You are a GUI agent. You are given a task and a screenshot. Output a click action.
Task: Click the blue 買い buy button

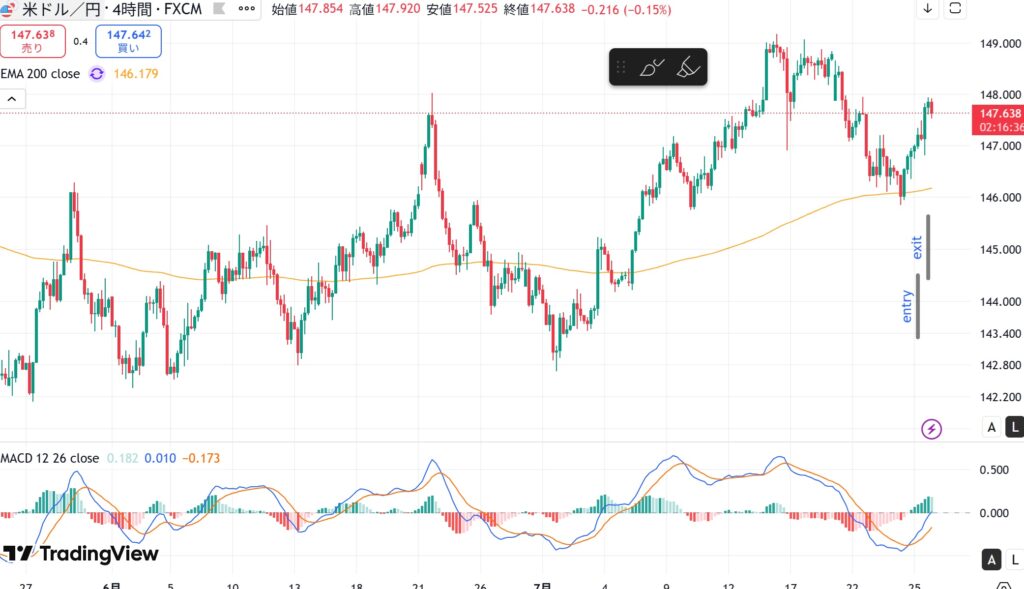[x=129, y=40]
